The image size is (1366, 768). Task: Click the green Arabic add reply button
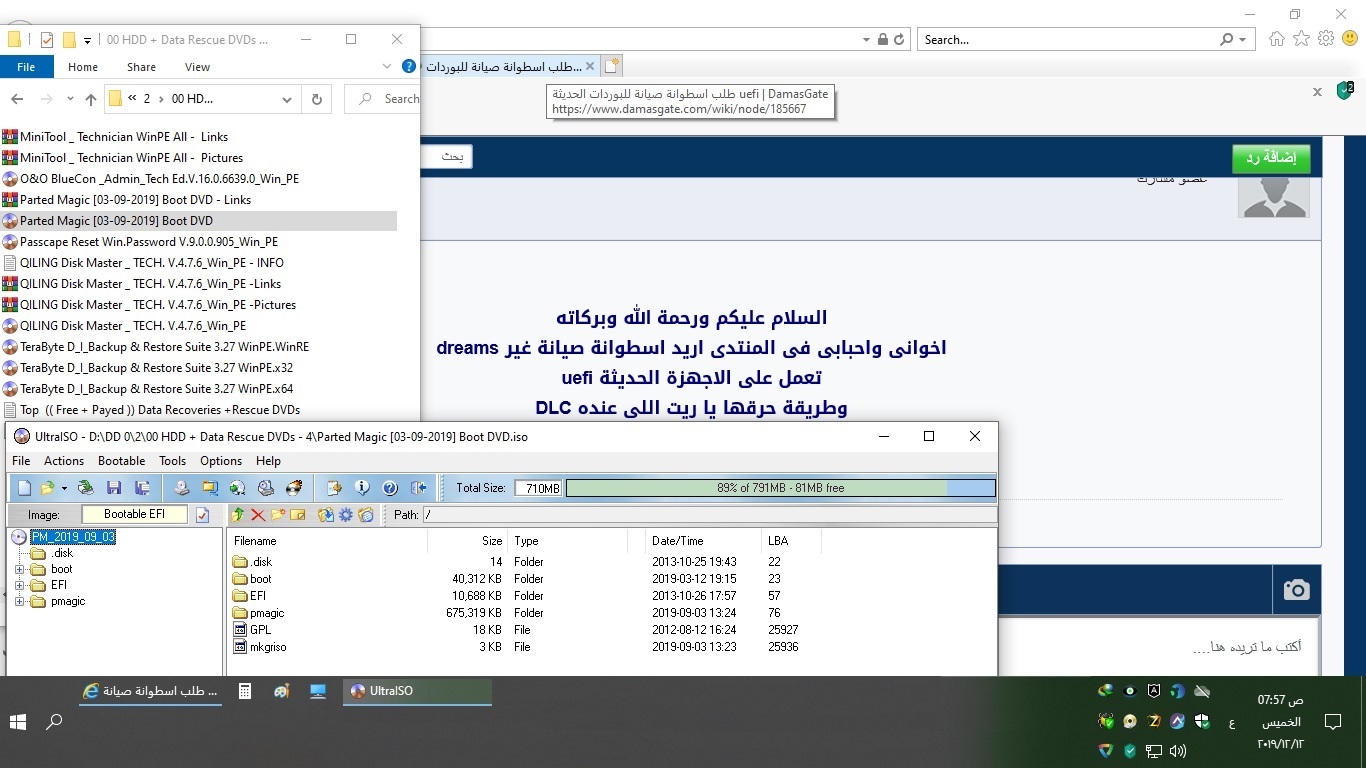(1271, 158)
